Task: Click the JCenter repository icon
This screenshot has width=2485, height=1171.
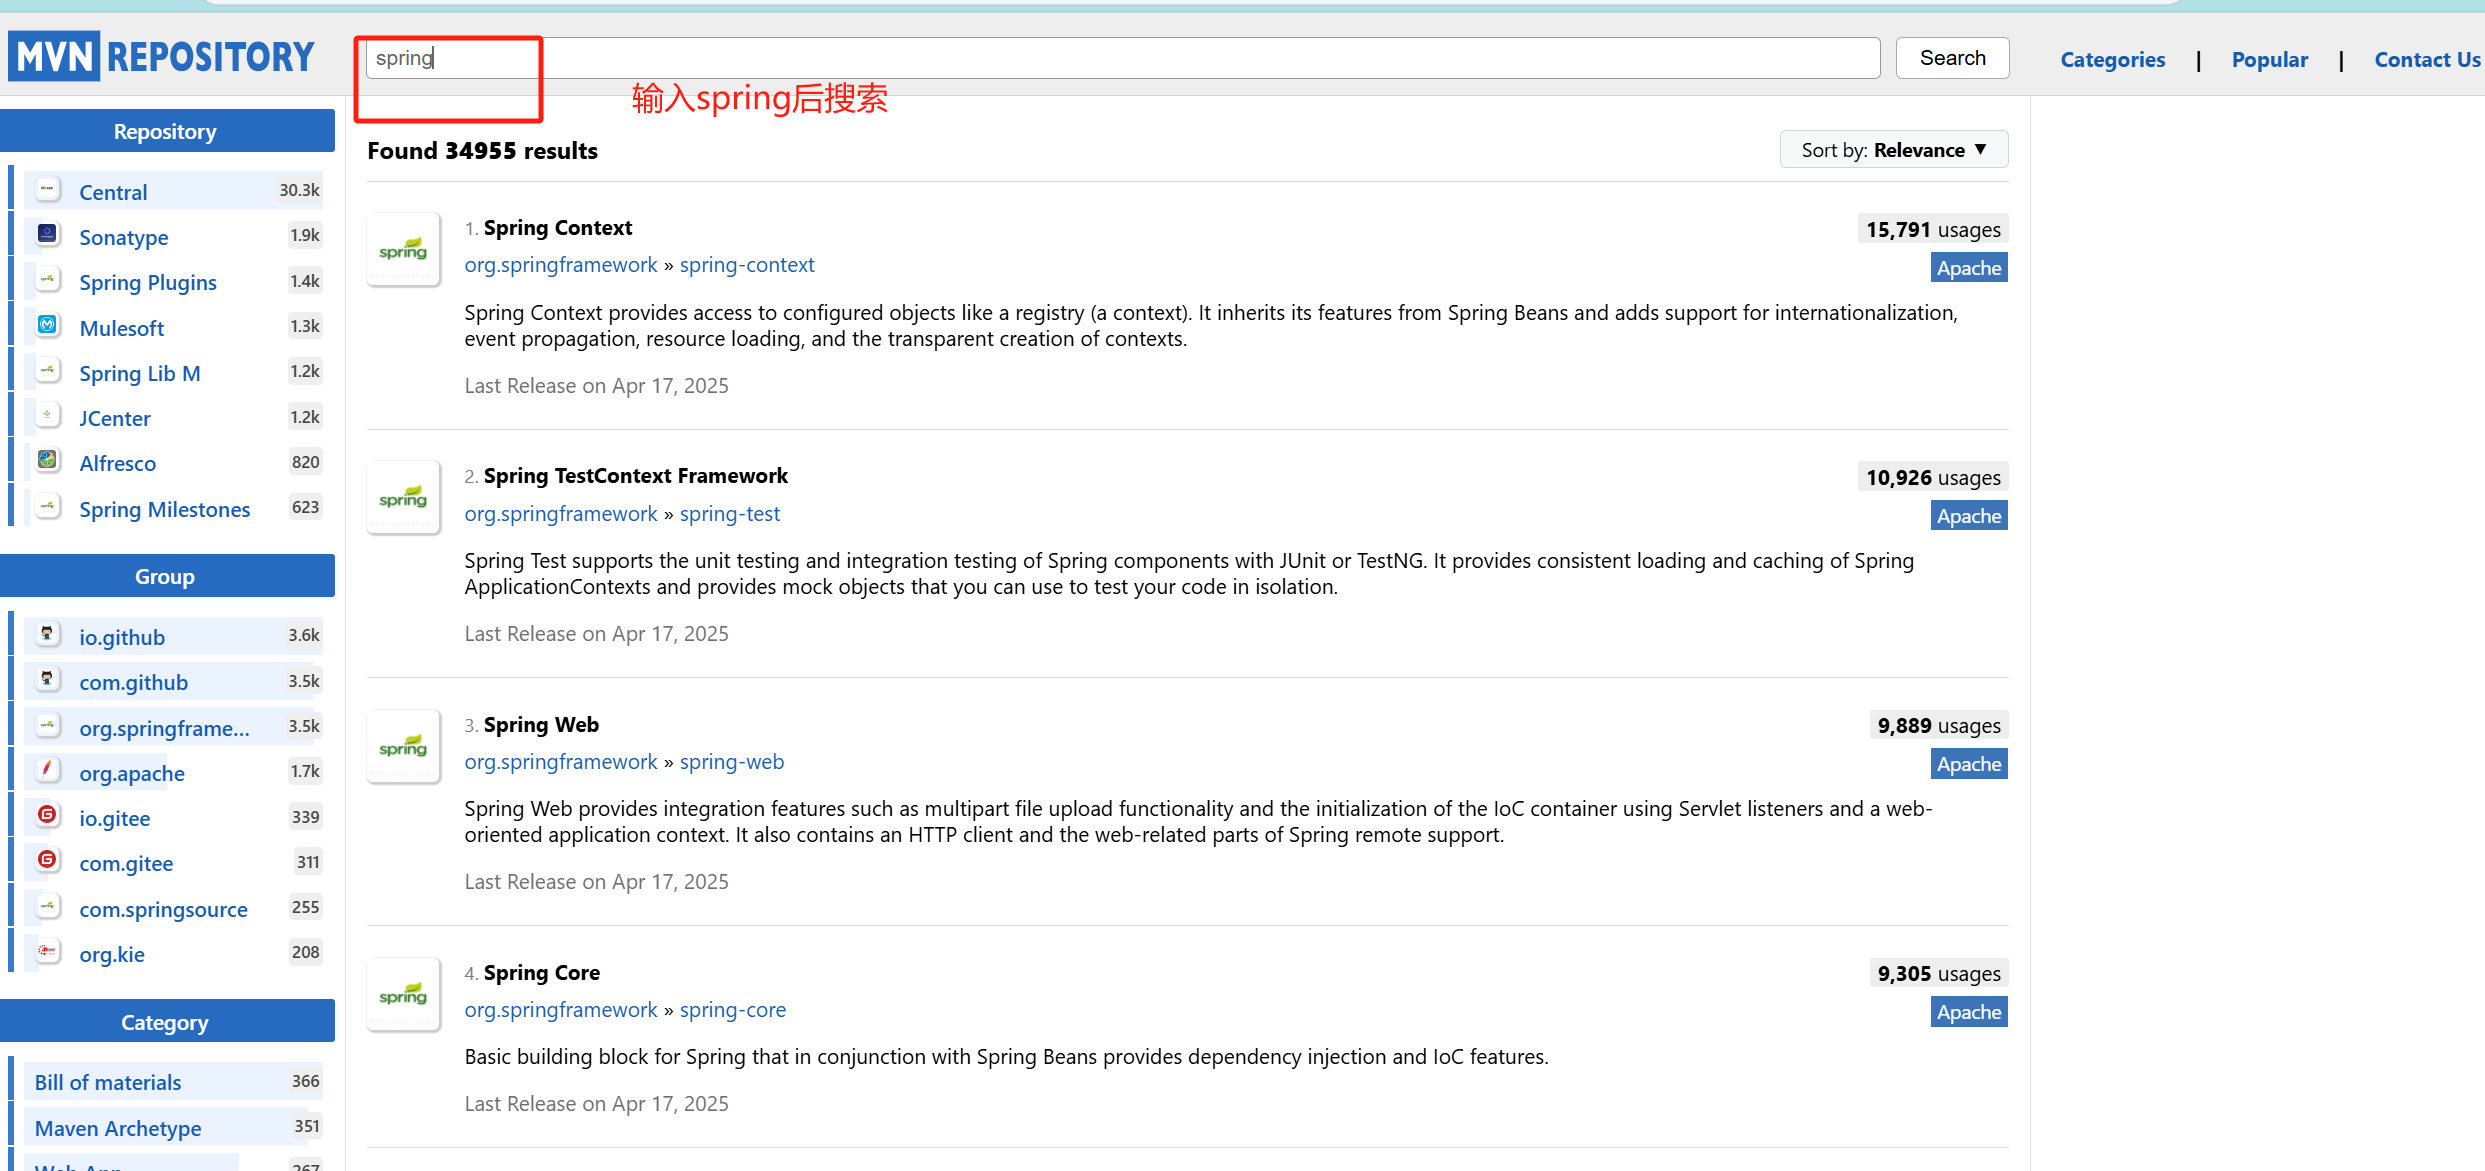Action: click(x=47, y=416)
